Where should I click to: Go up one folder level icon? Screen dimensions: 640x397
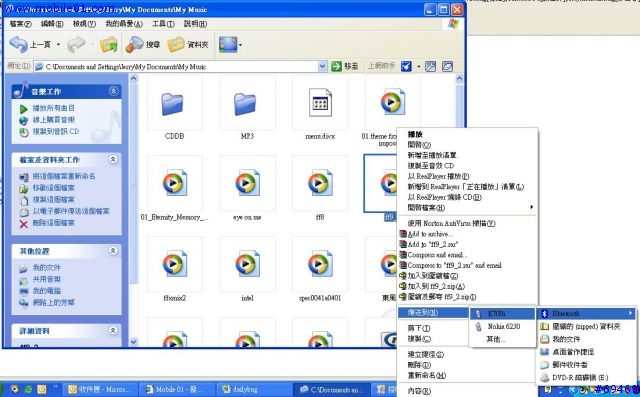[x=109, y=44]
